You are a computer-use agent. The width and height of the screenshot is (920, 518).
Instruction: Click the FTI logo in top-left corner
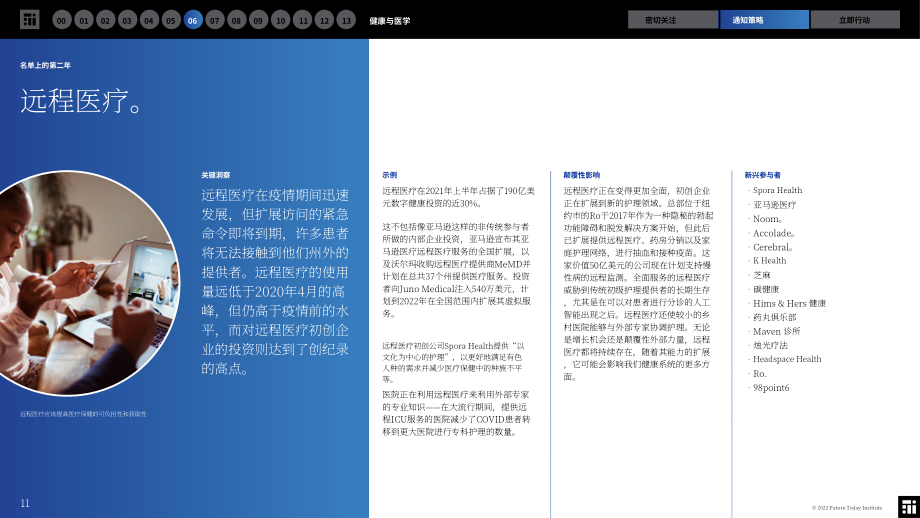(29, 19)
